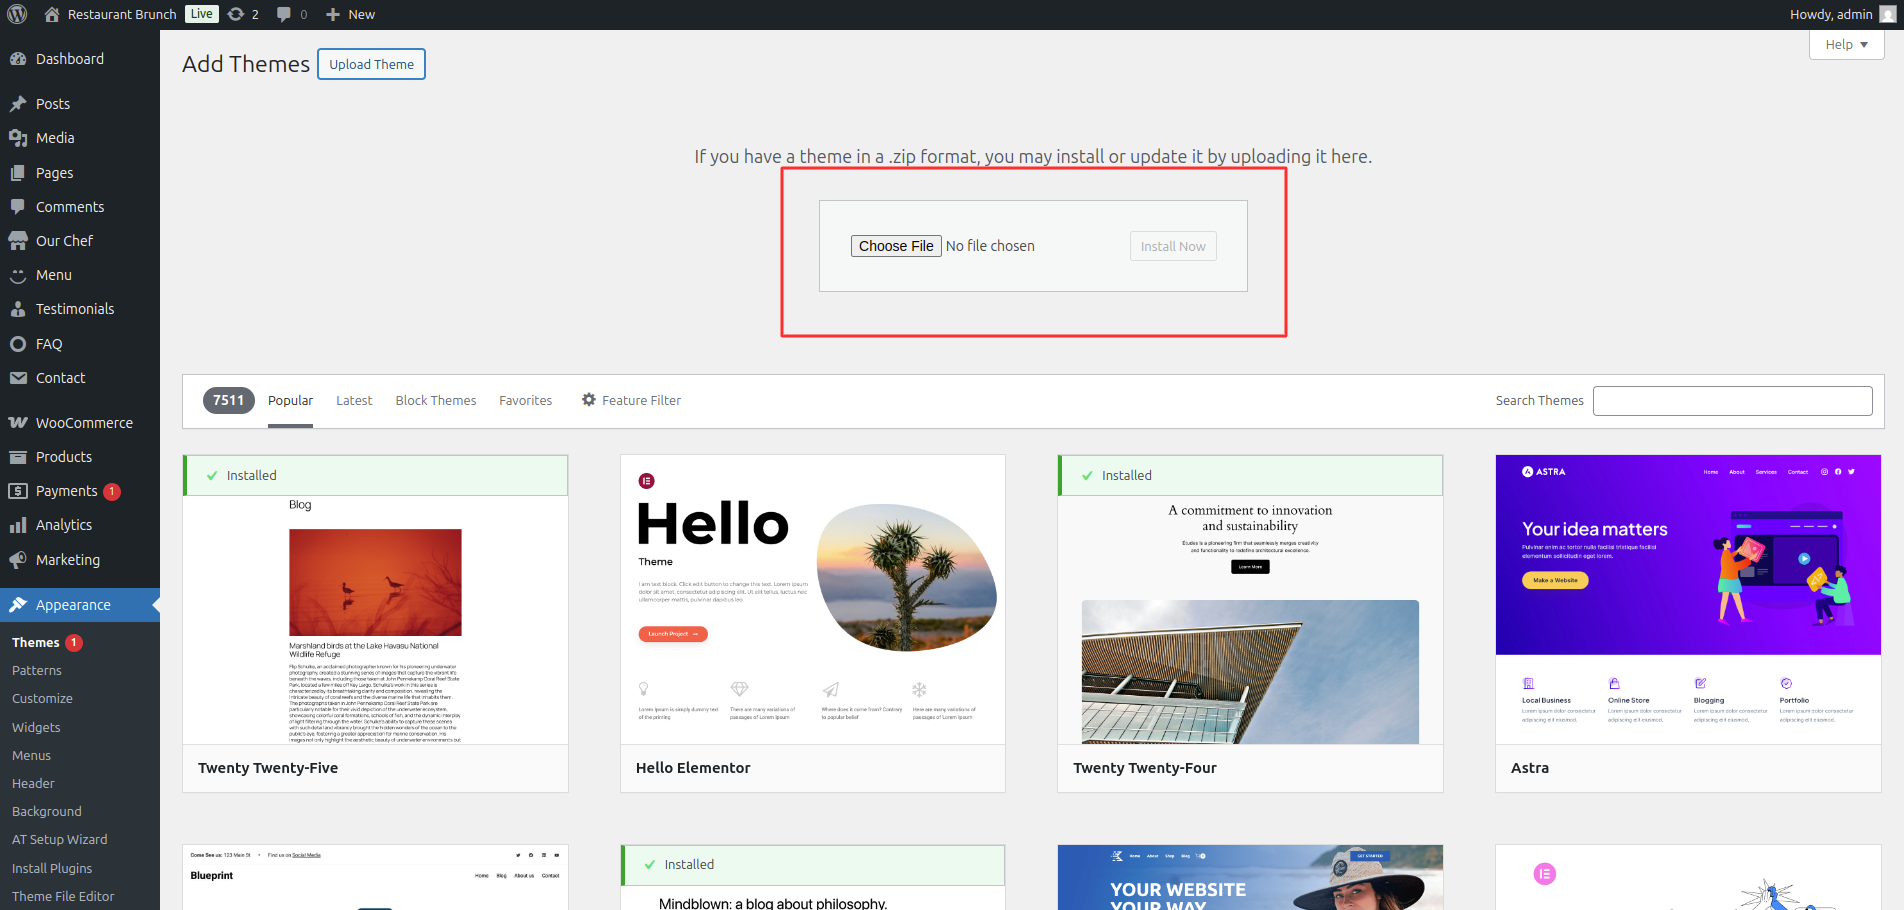Click the Comments icon in sidebar
The width and height of the screenshot is (1904, 910).
18,207
